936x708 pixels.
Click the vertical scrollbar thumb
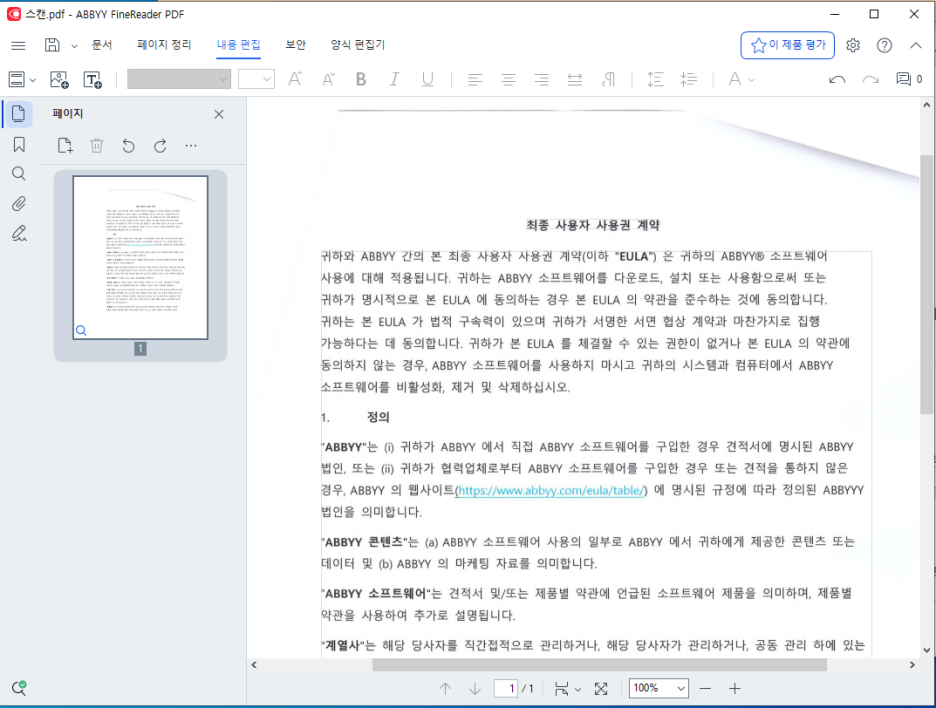tap(926, 285)
